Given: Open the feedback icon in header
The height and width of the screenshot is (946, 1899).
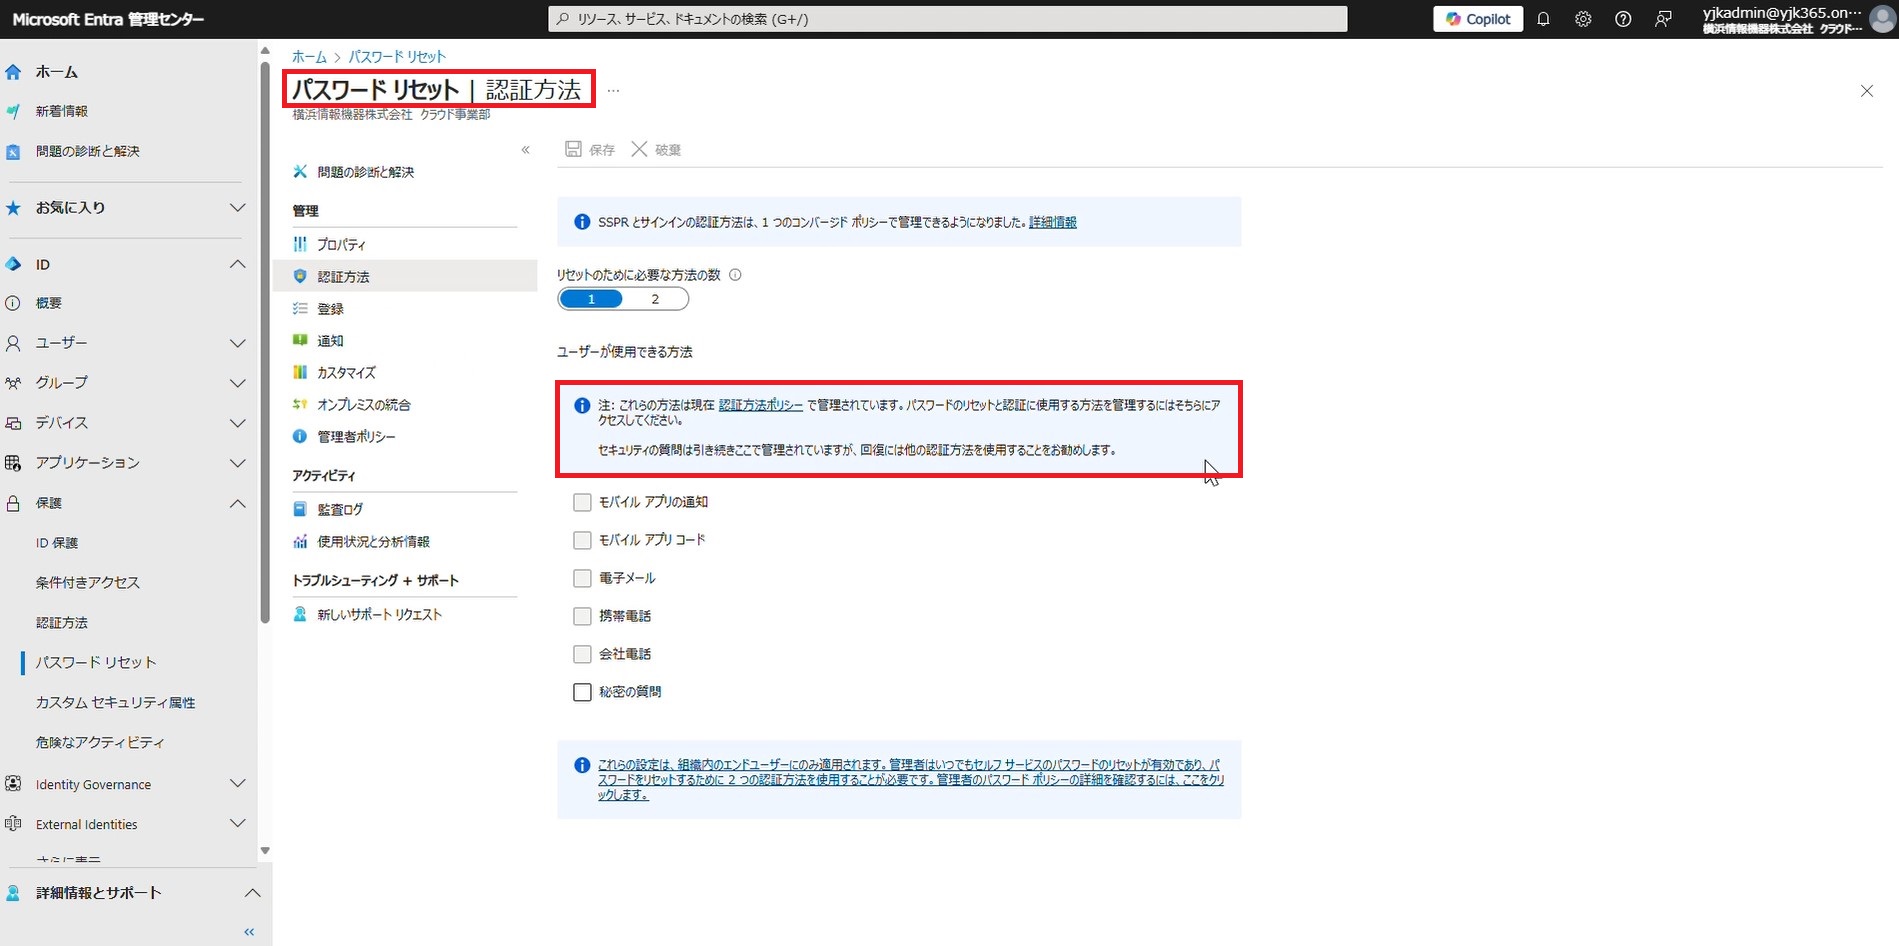Looking at the screenshot, I should (1663, 19).
